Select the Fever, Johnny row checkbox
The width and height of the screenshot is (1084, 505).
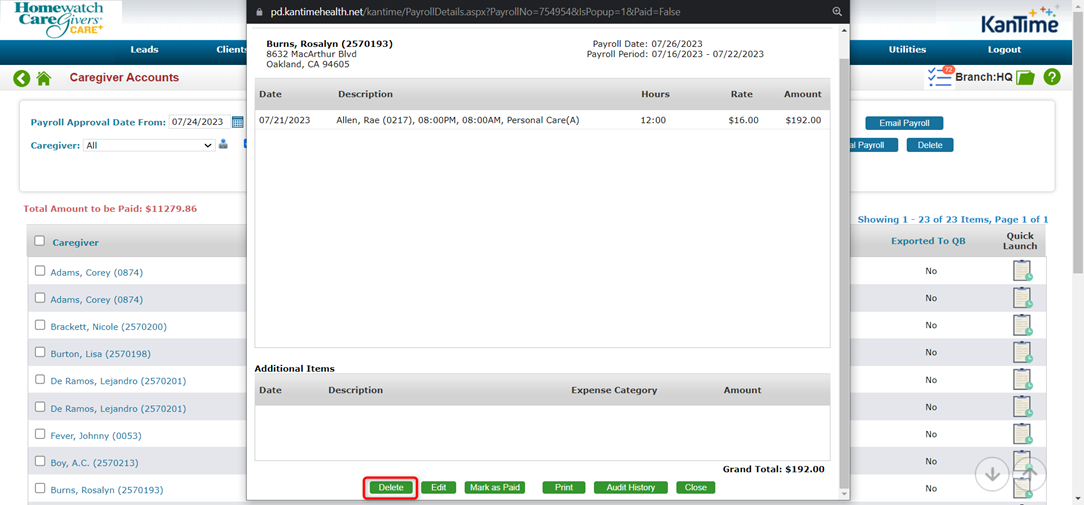click(40, 434)
